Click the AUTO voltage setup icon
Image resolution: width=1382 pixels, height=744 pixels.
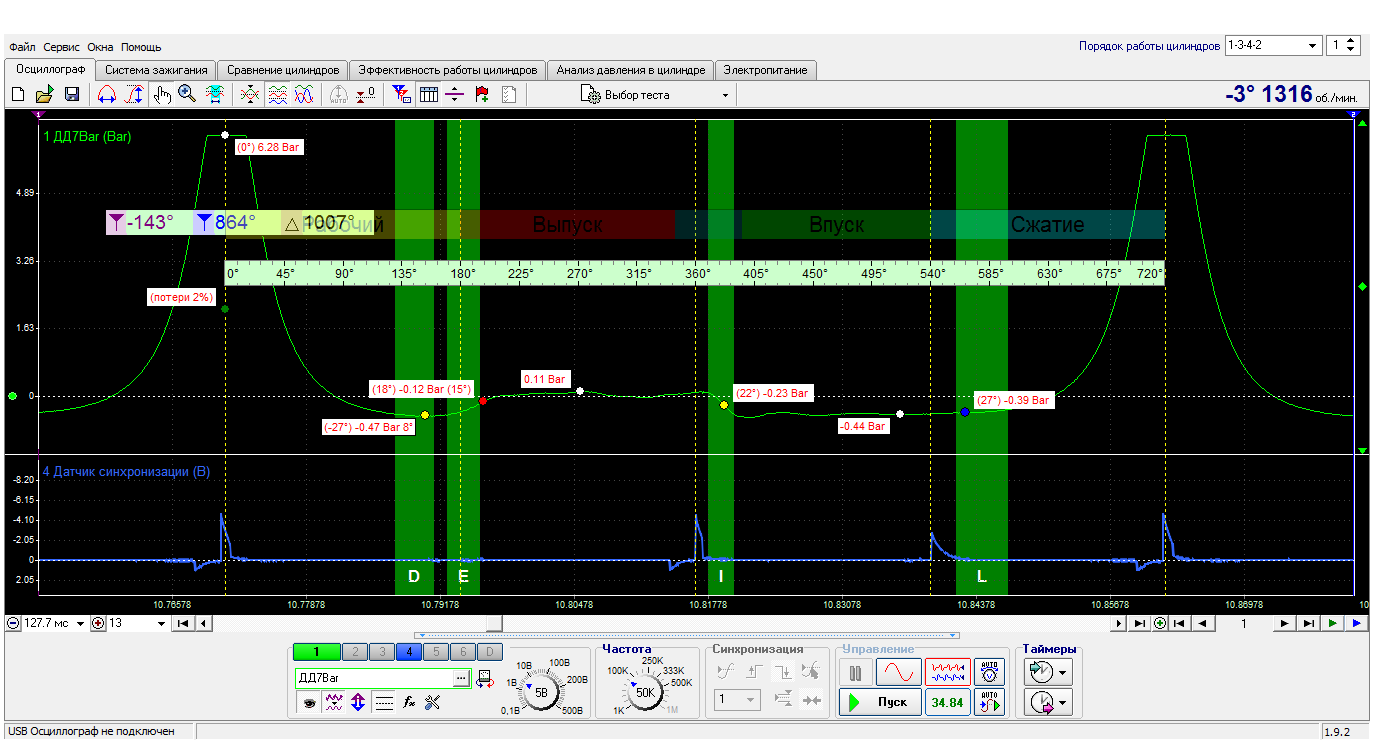(x=990, y=671)
